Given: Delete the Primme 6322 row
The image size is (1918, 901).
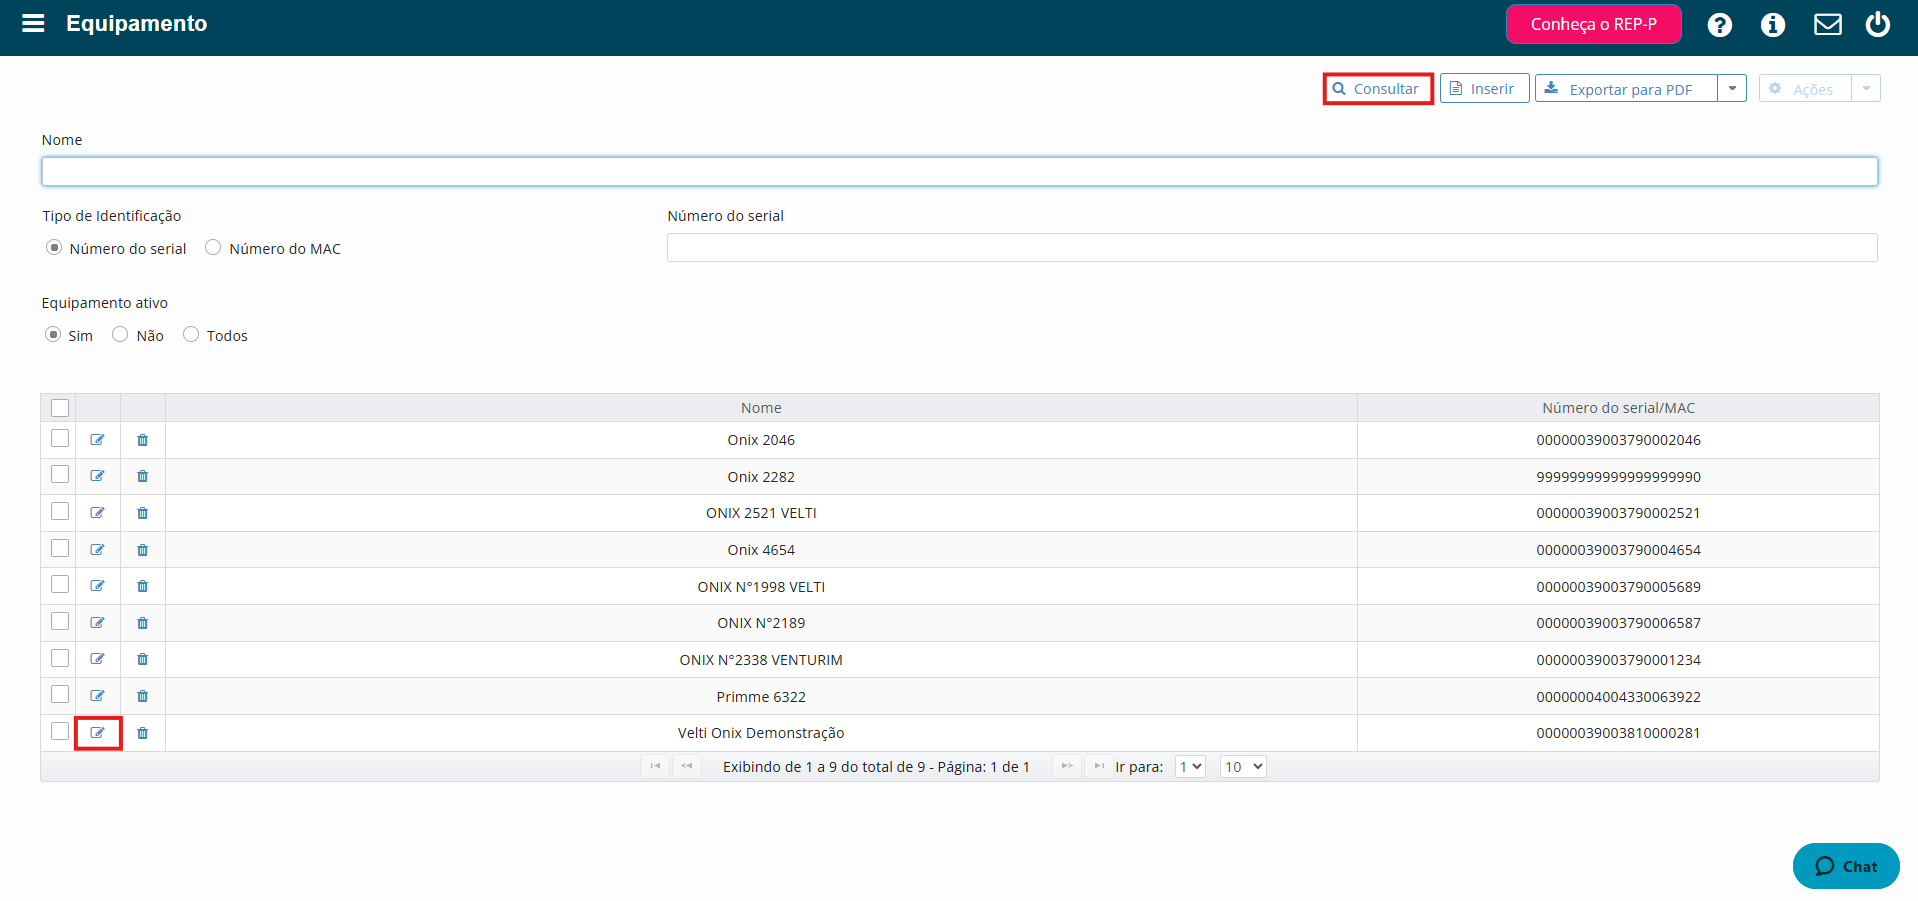Looking at the screenshot, I should [143, 696].
